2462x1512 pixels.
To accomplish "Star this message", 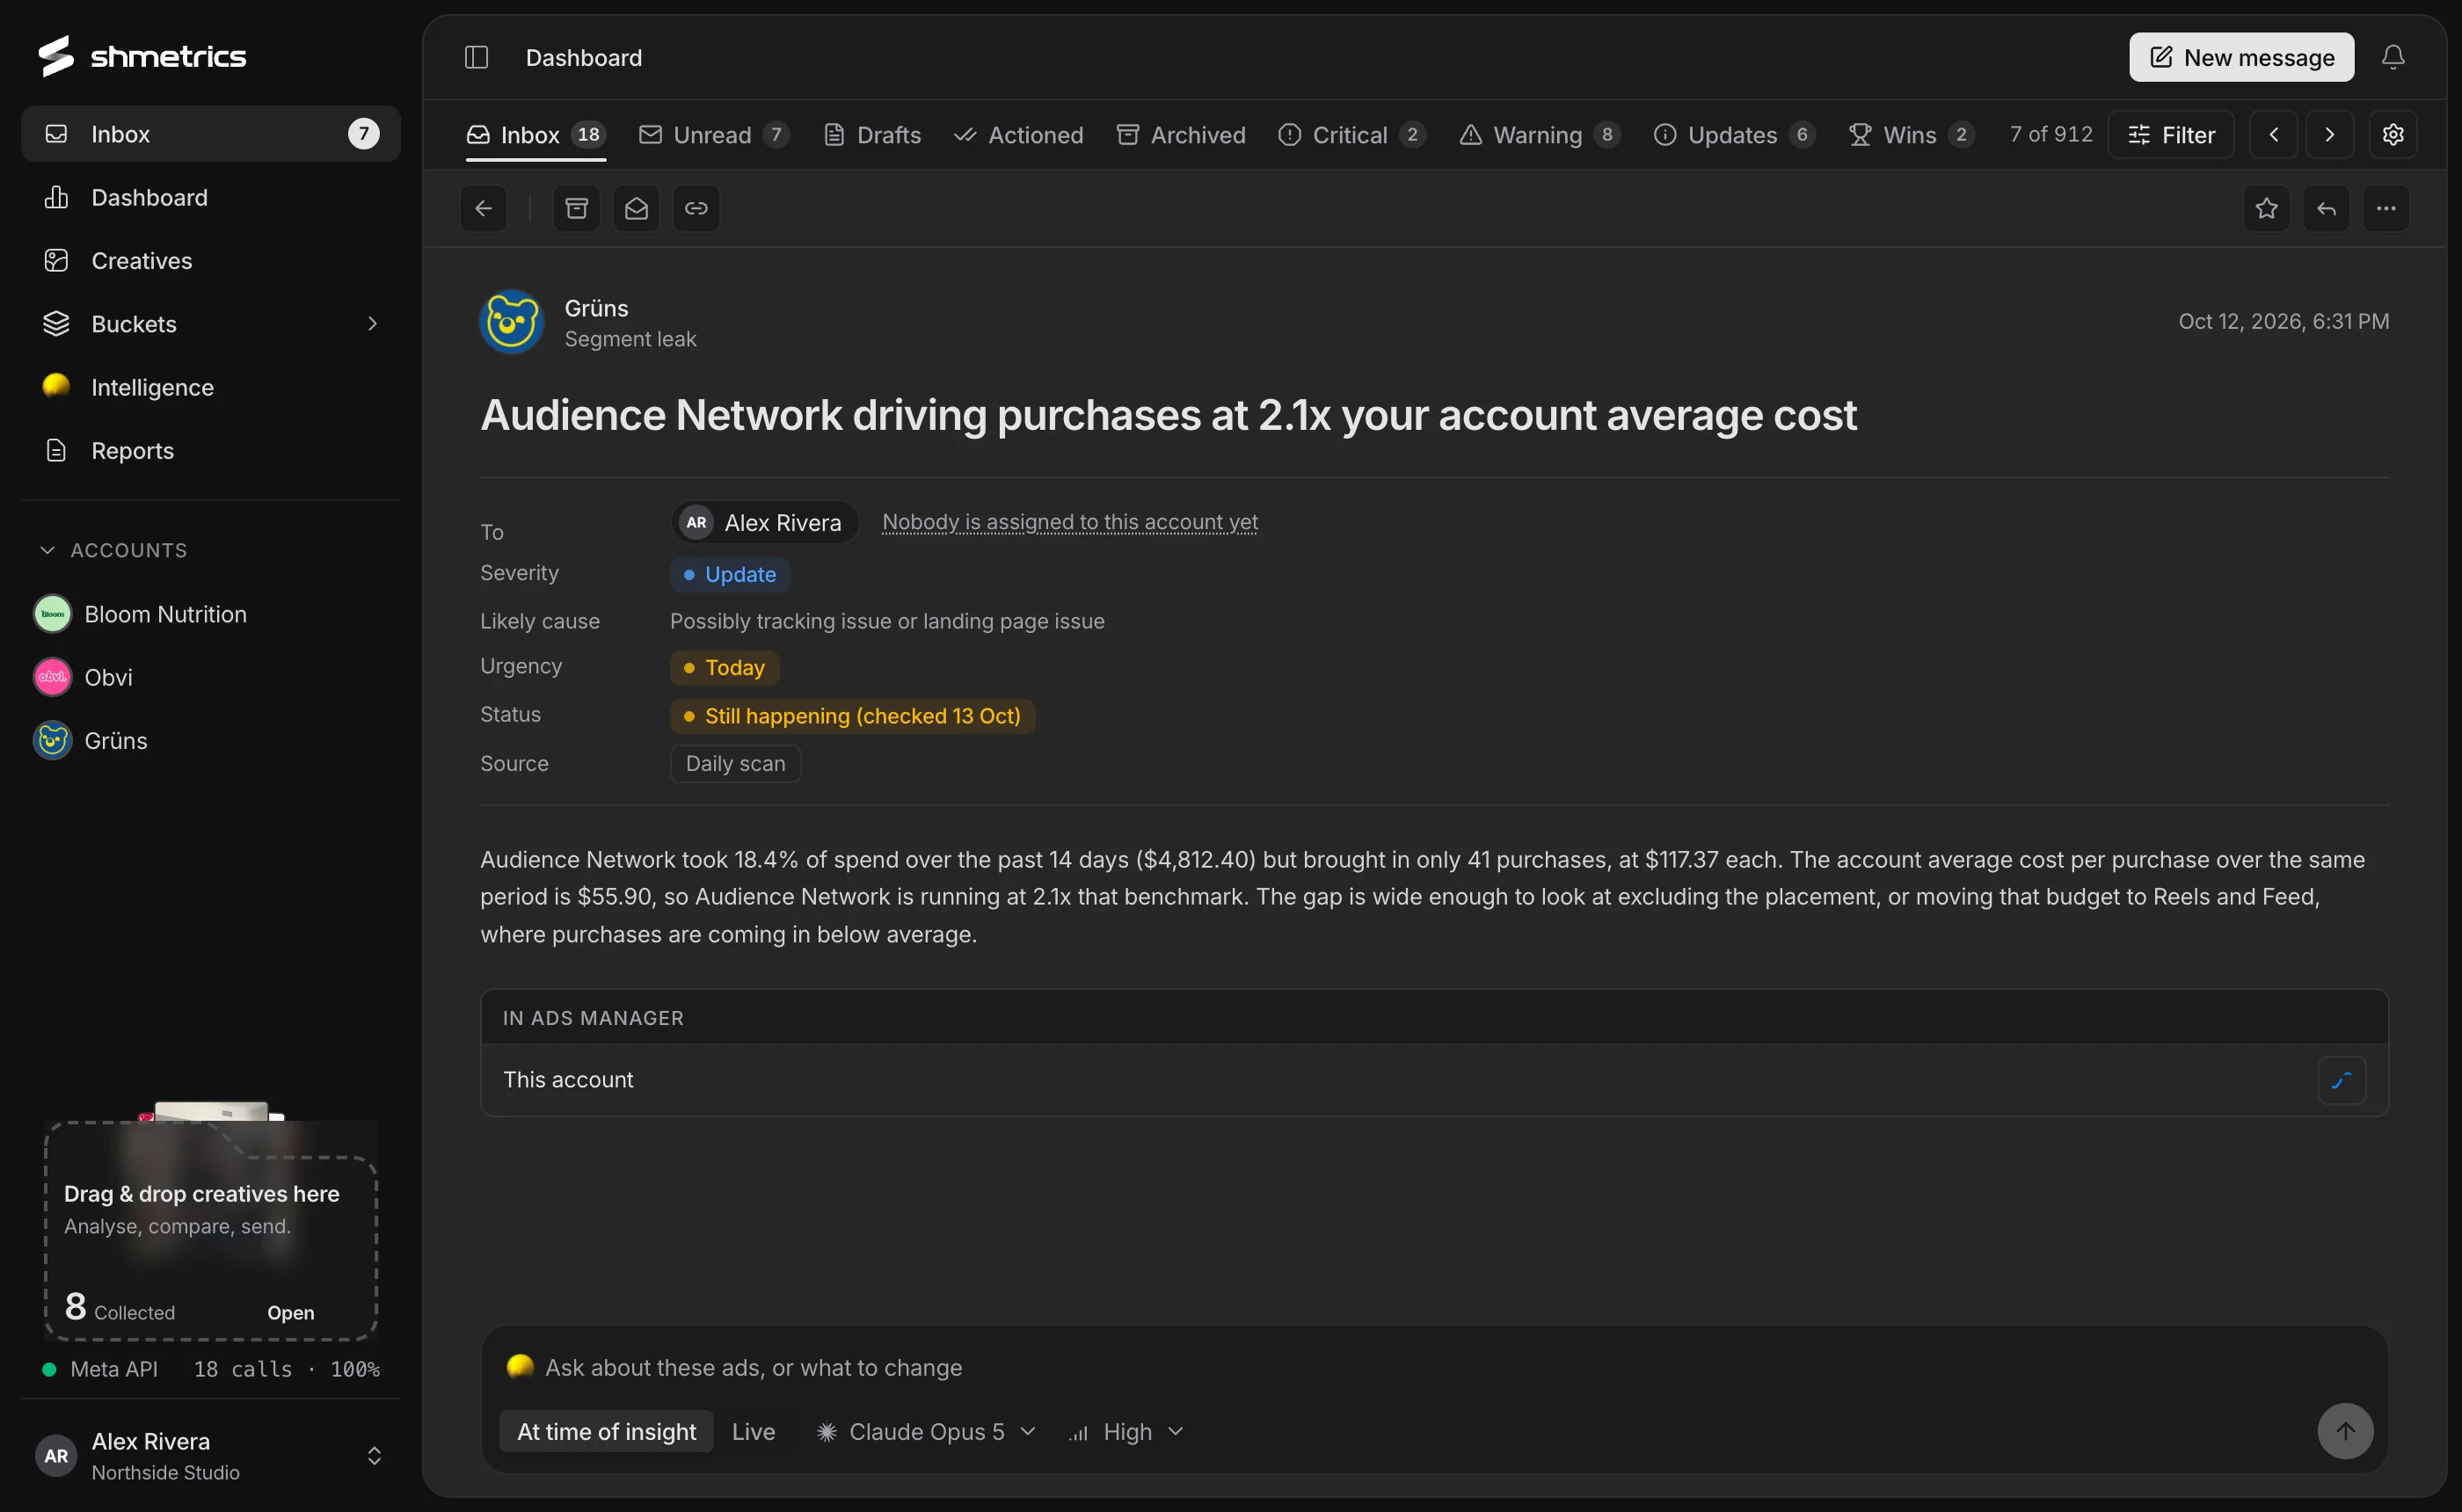I will click(2267, 208).
